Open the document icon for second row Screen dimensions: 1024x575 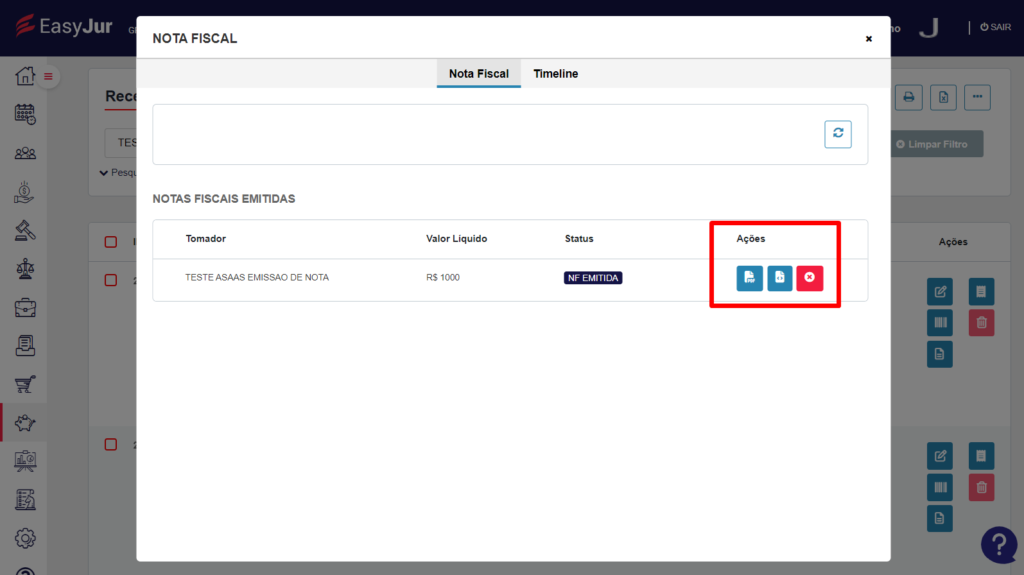tap(940, 519)
